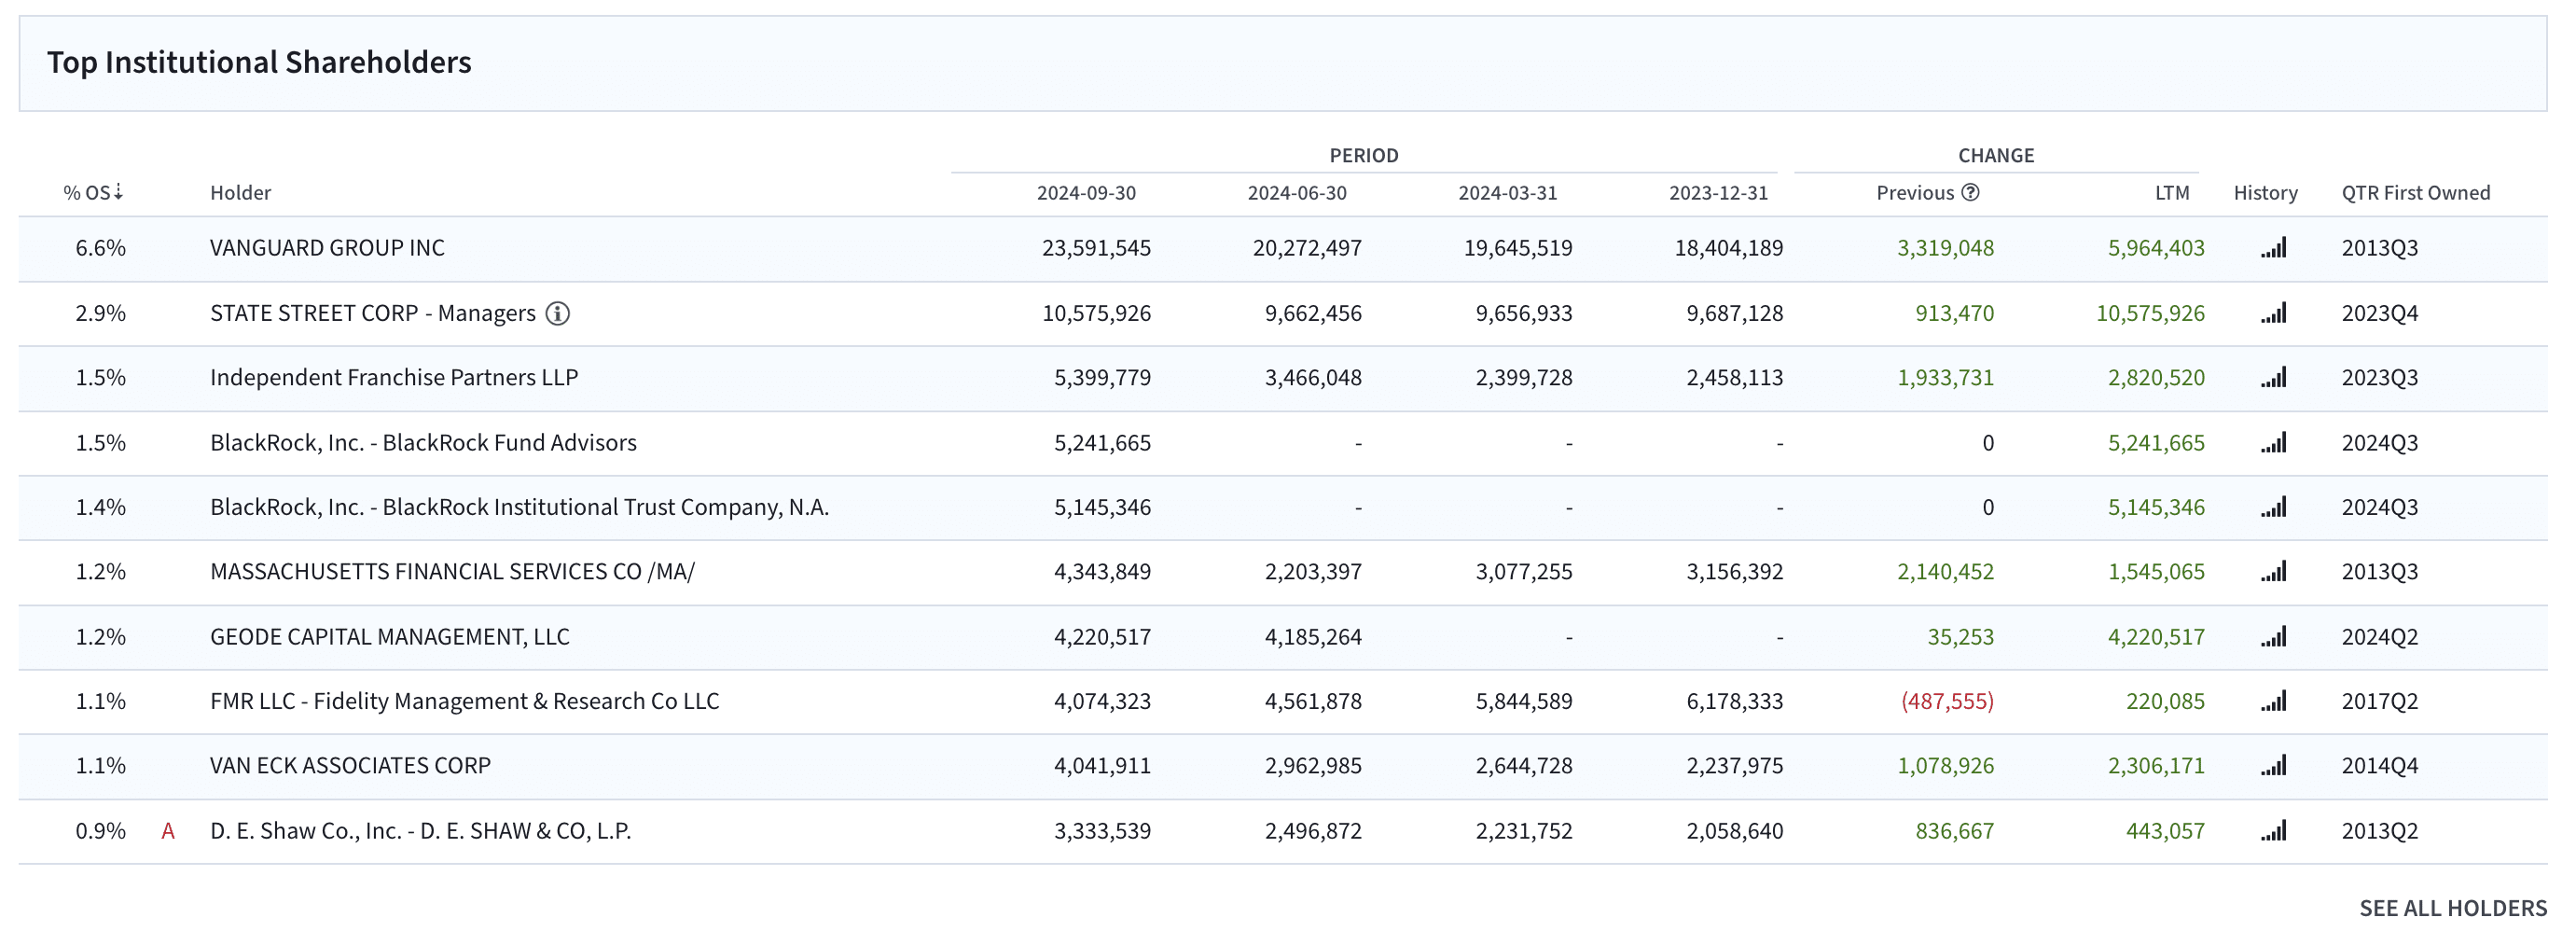Open BlackRock Fund Advisors holder entry
The image size is (2576, 931).
pyautogui.click(x=423, y=442)
